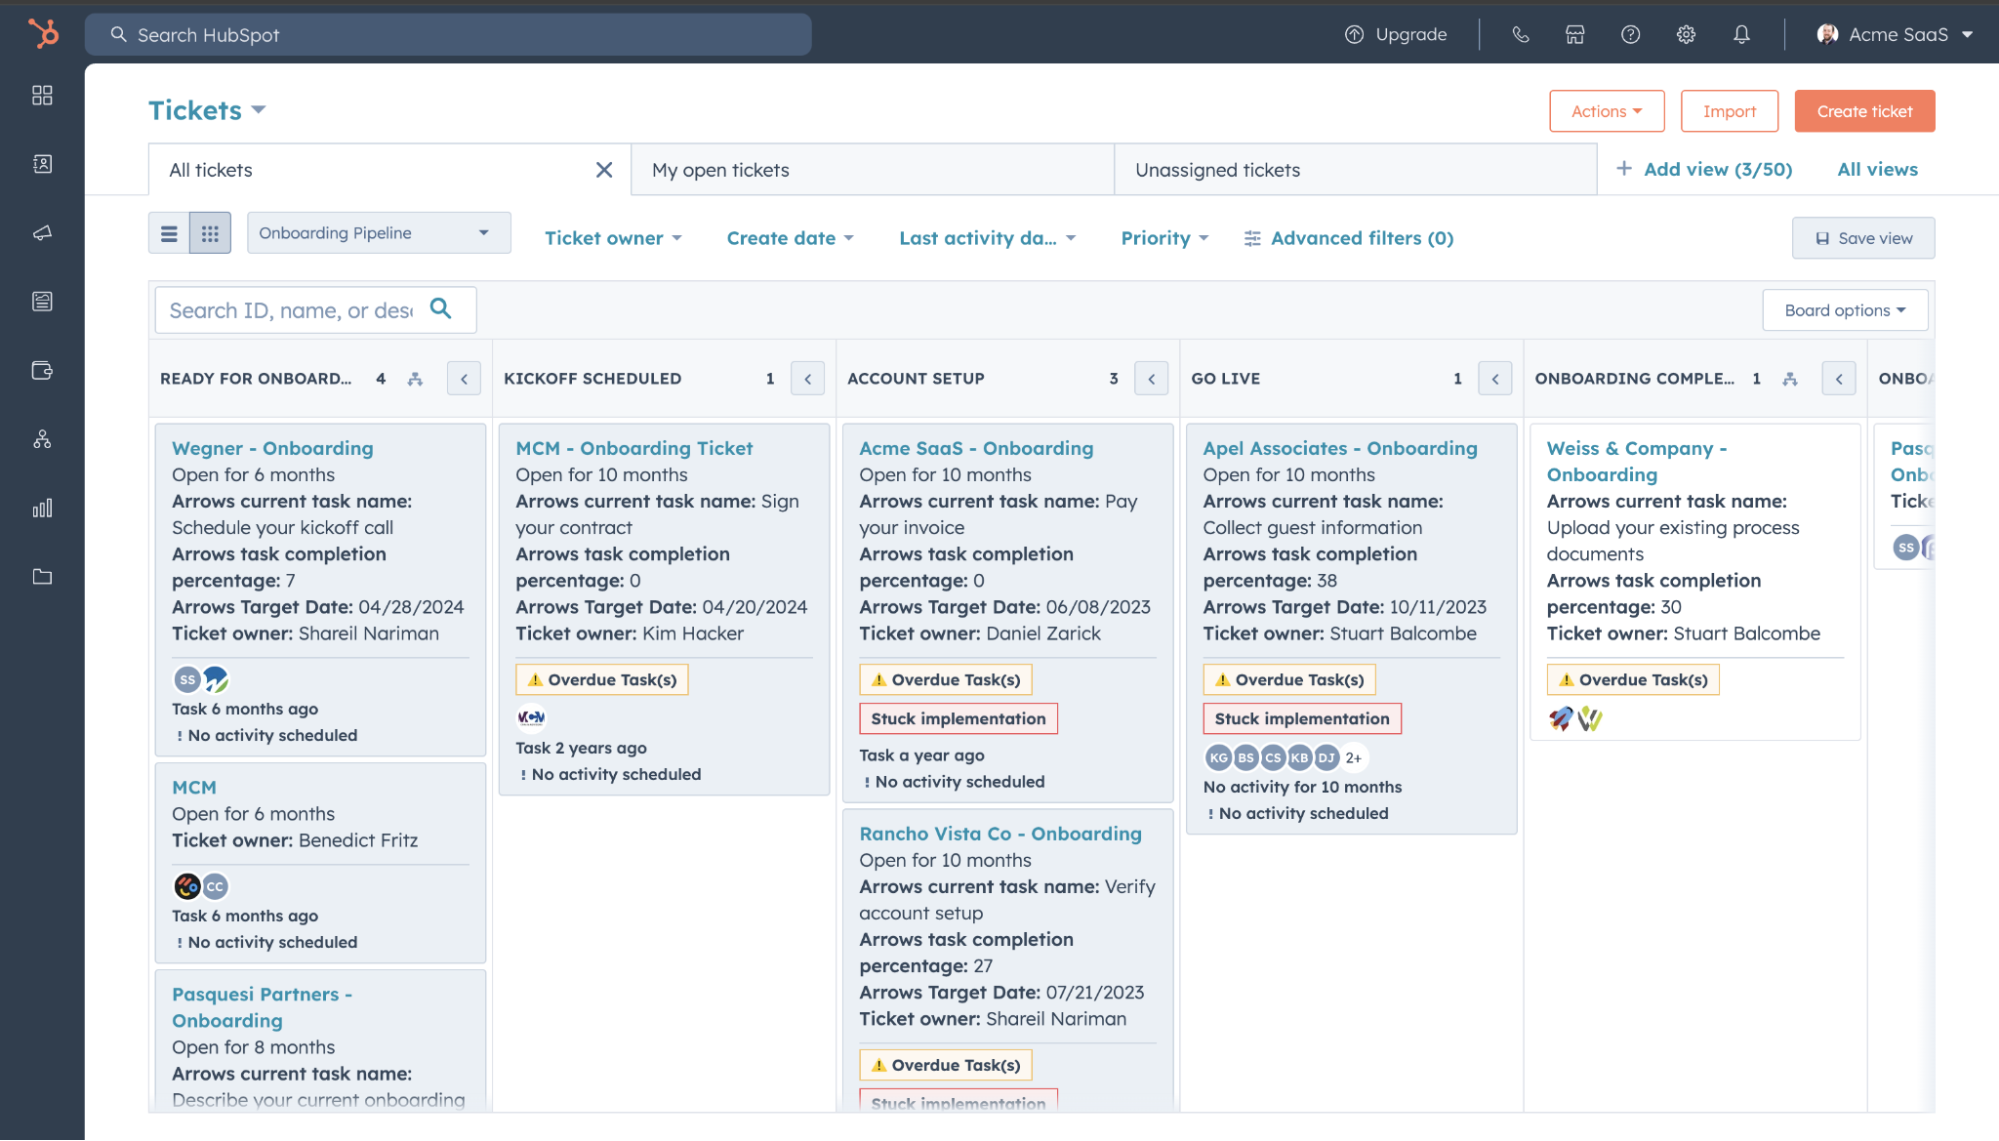
Task: Open the Wegner - Onboarding ticket
Action: coord(272,448)
